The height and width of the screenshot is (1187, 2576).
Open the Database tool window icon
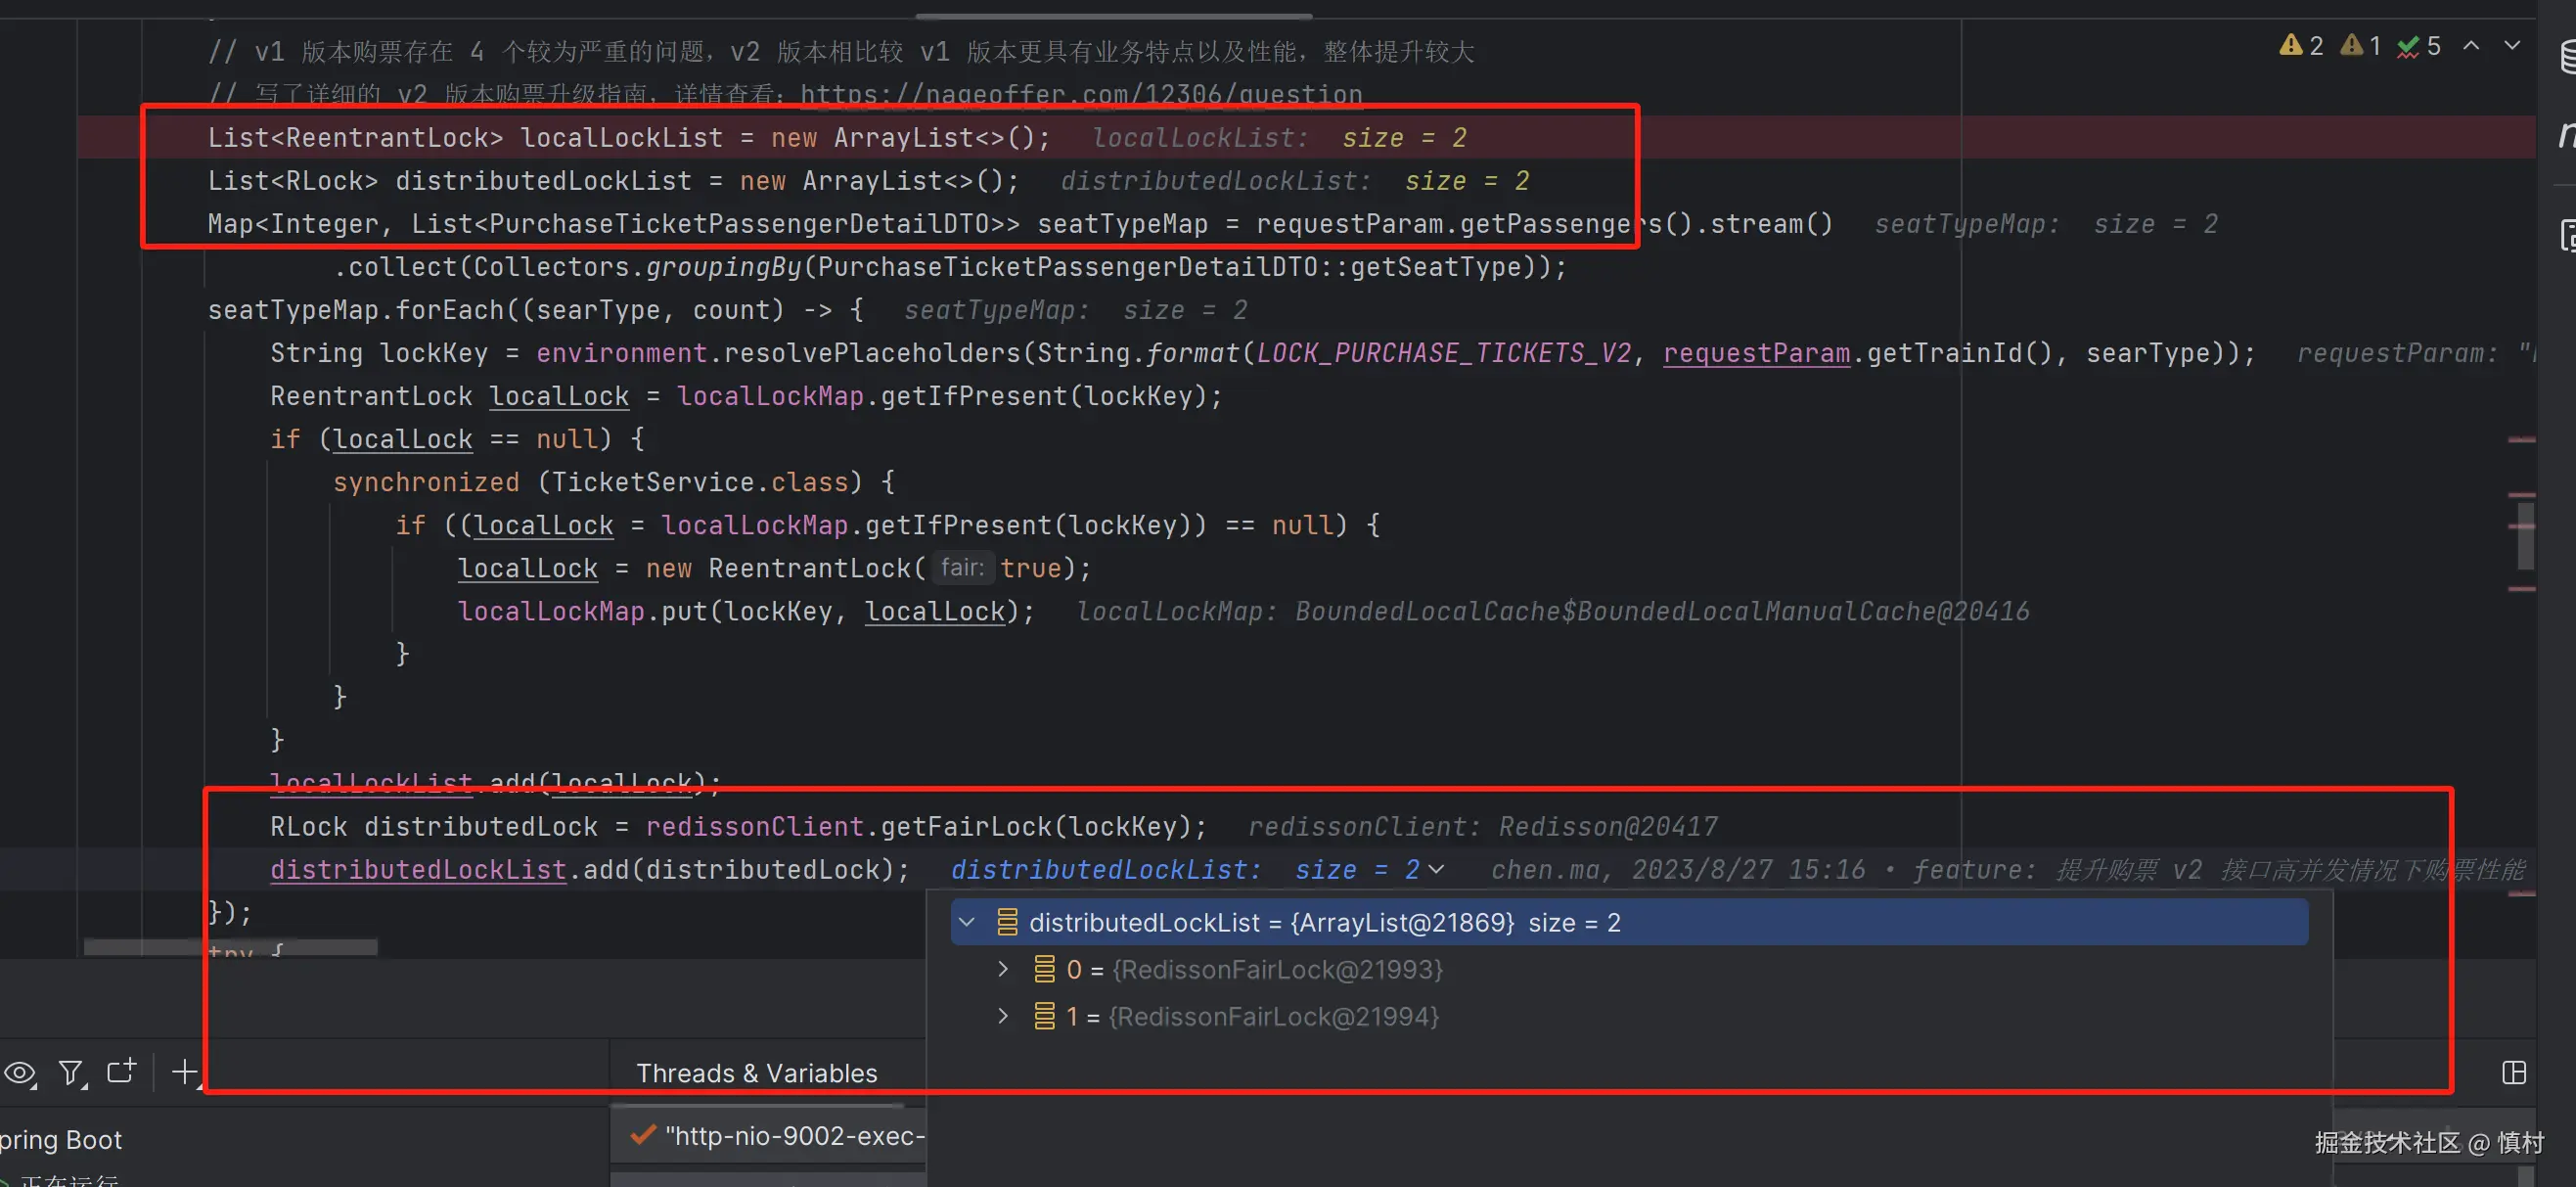tap(2568, 57)
